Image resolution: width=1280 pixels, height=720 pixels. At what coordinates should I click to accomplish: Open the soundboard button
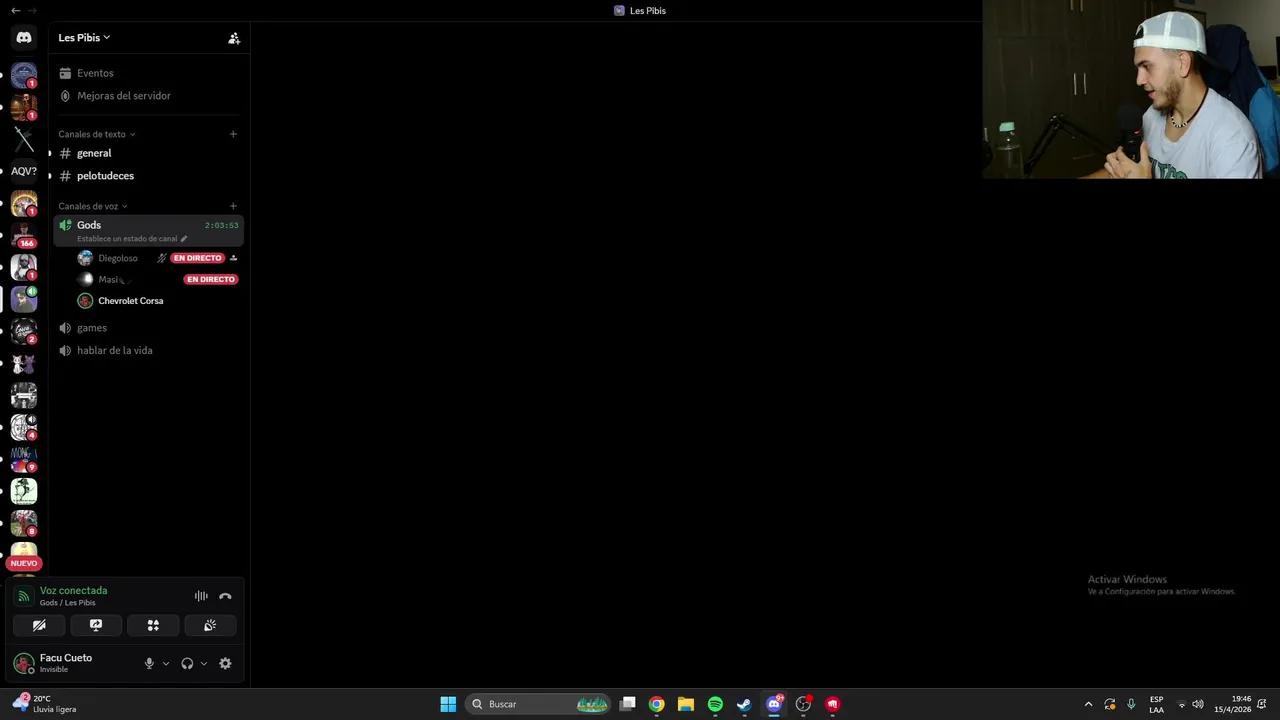click(x=210, y=625)
